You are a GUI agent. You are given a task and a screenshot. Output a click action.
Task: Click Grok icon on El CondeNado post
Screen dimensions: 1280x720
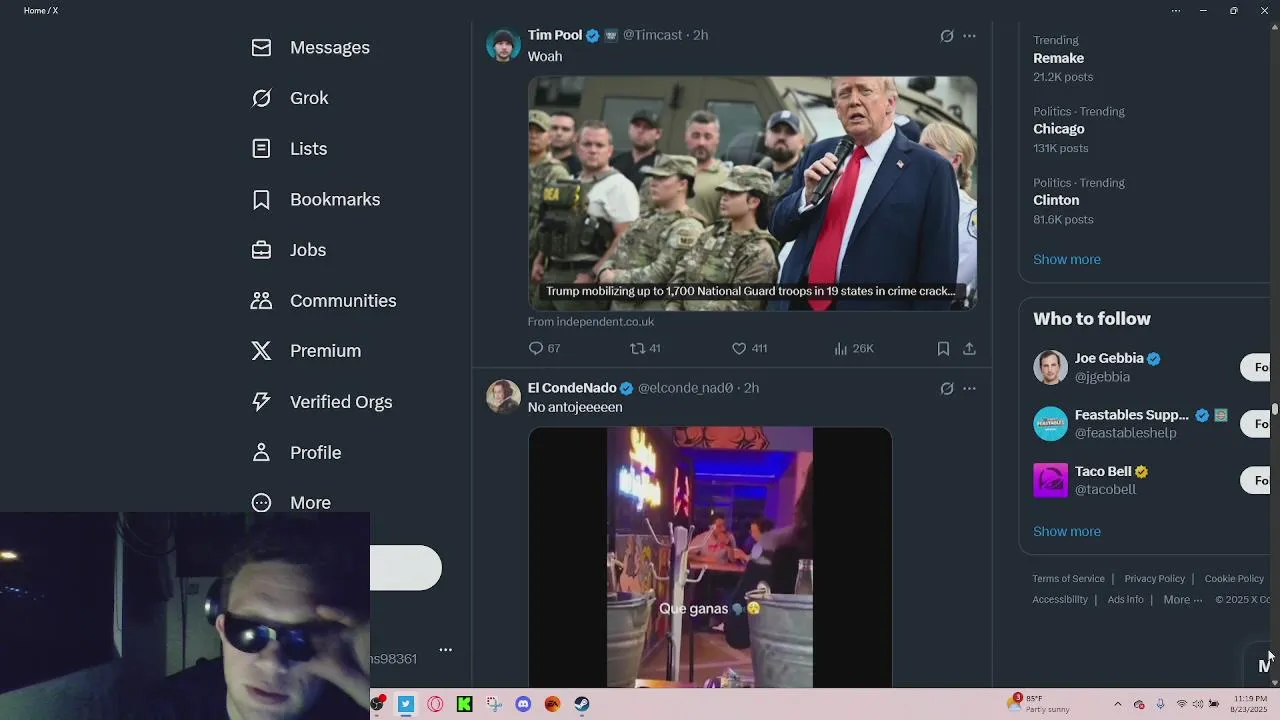(947, 388)
